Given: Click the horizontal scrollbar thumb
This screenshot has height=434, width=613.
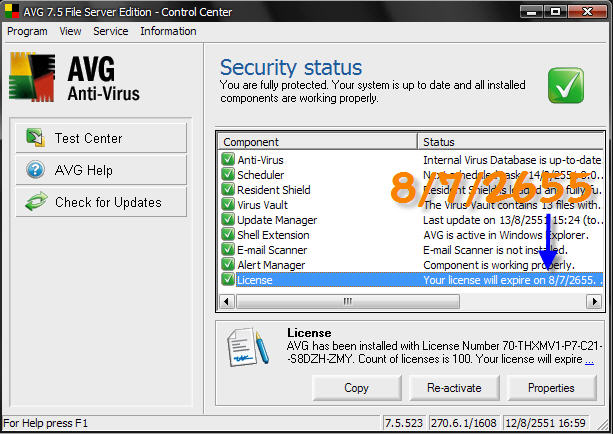Looking at the screenshot, I should click(348, 301).
